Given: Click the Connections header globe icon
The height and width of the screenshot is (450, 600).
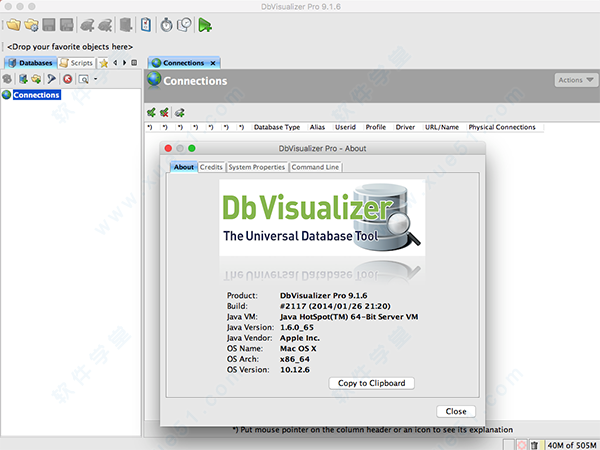Looking at the screenshot, I should [154, 80].
